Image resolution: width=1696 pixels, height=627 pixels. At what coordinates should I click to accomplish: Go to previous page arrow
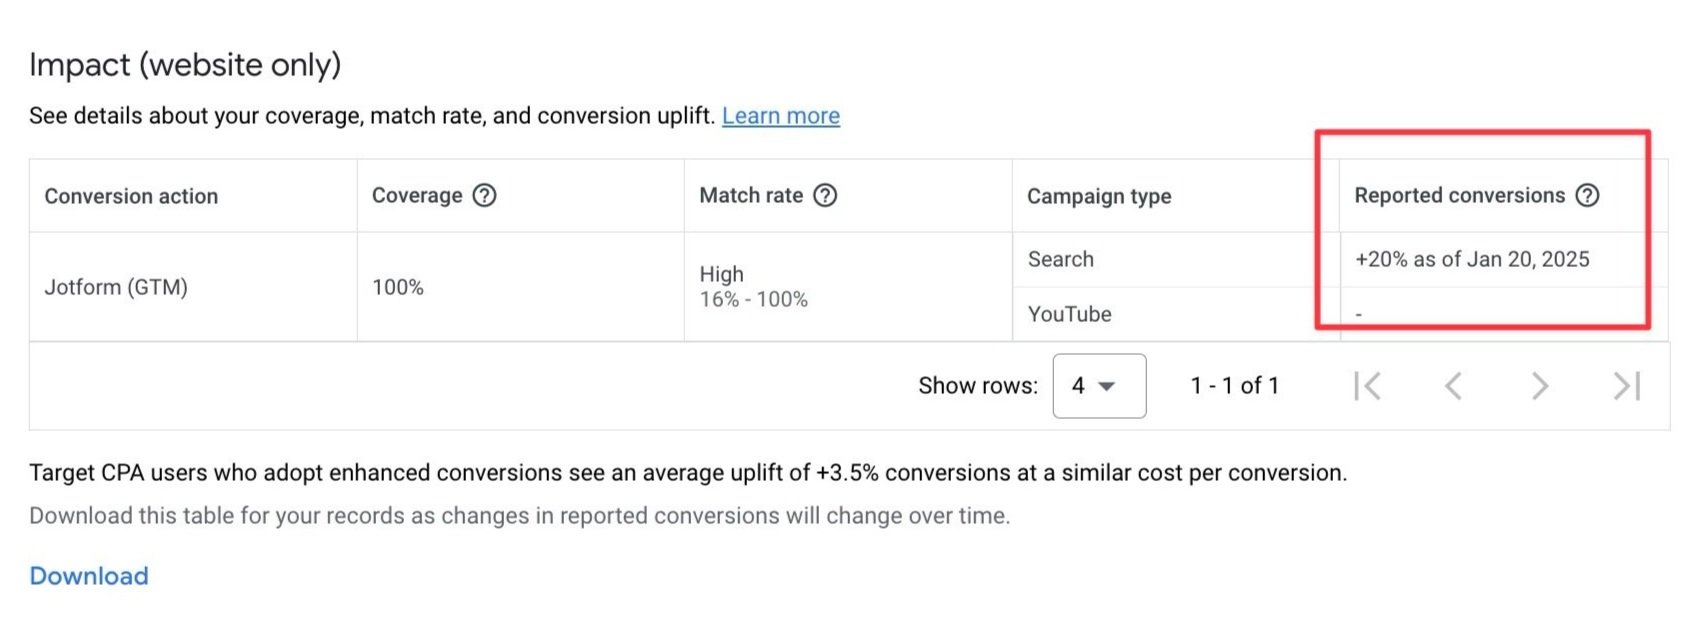[x=1453, y=386]
